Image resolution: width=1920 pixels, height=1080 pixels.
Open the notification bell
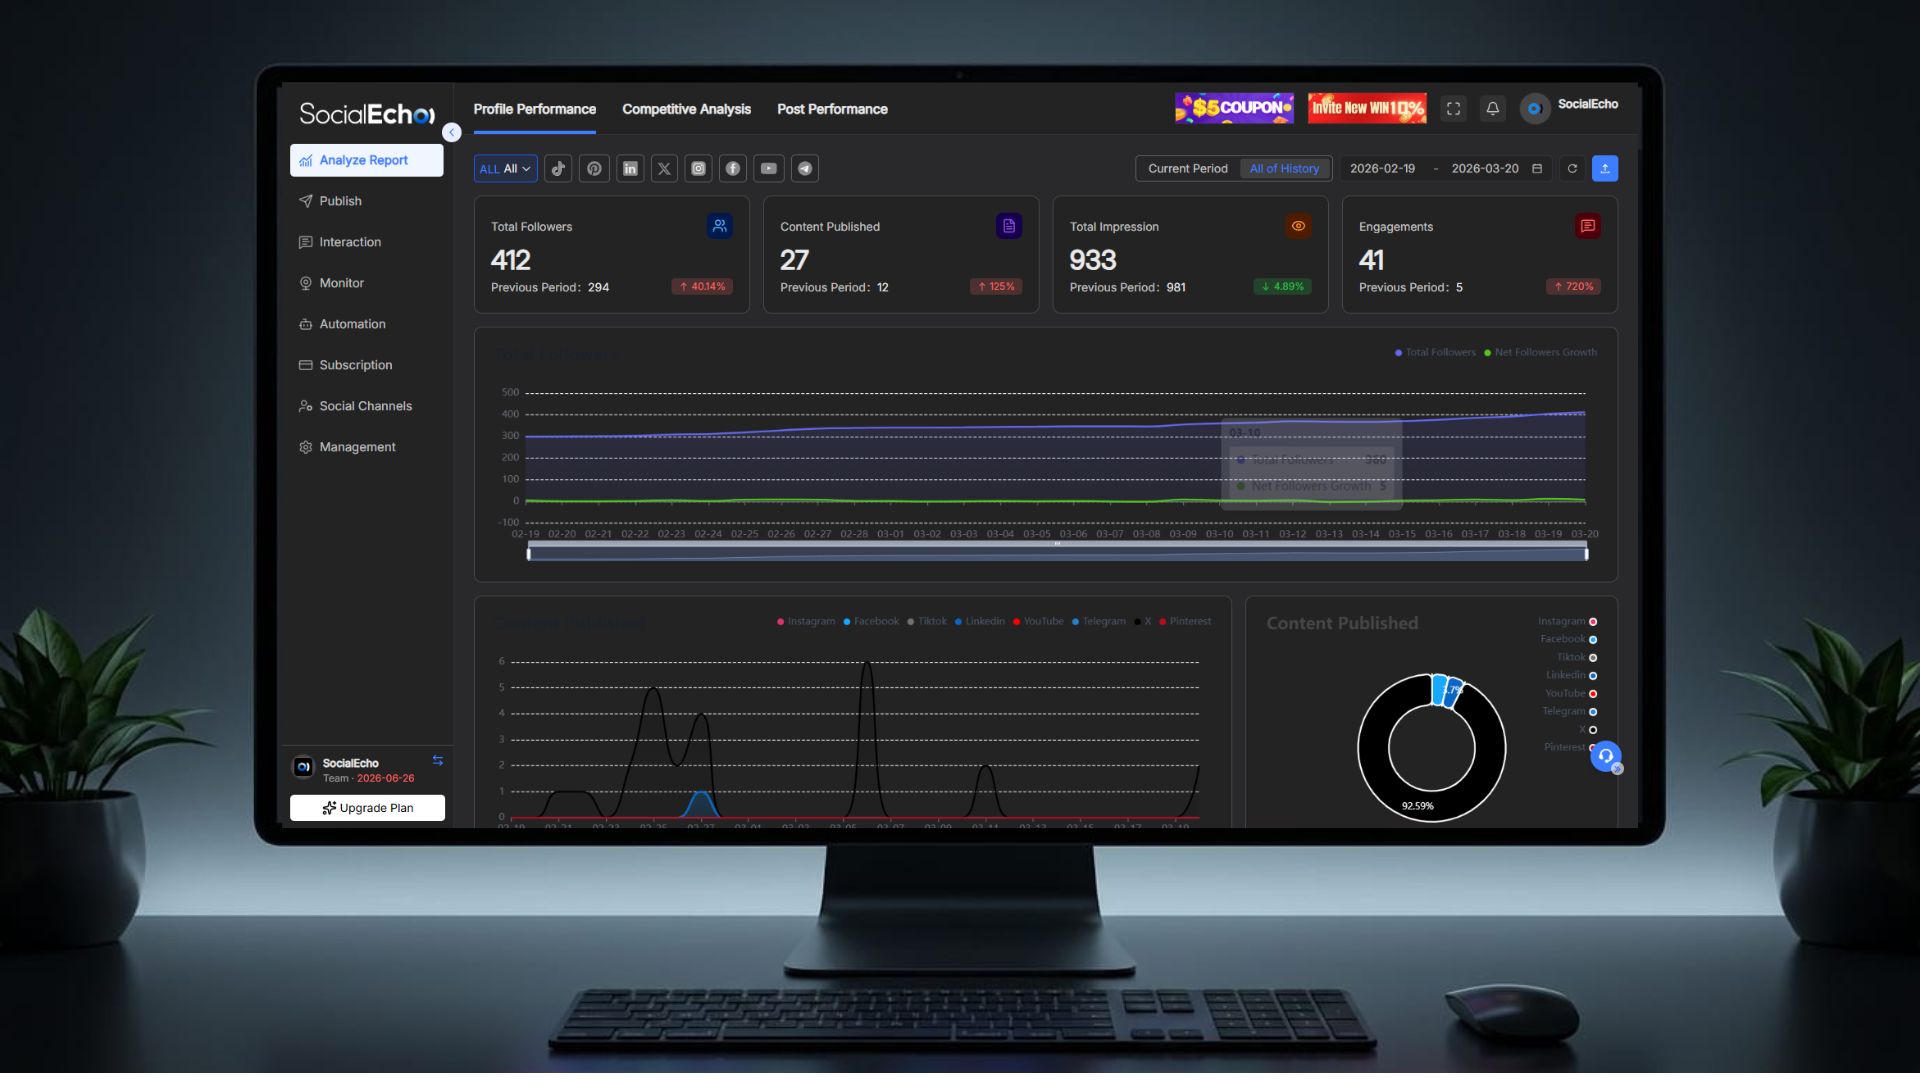[x=1492, y=109]
